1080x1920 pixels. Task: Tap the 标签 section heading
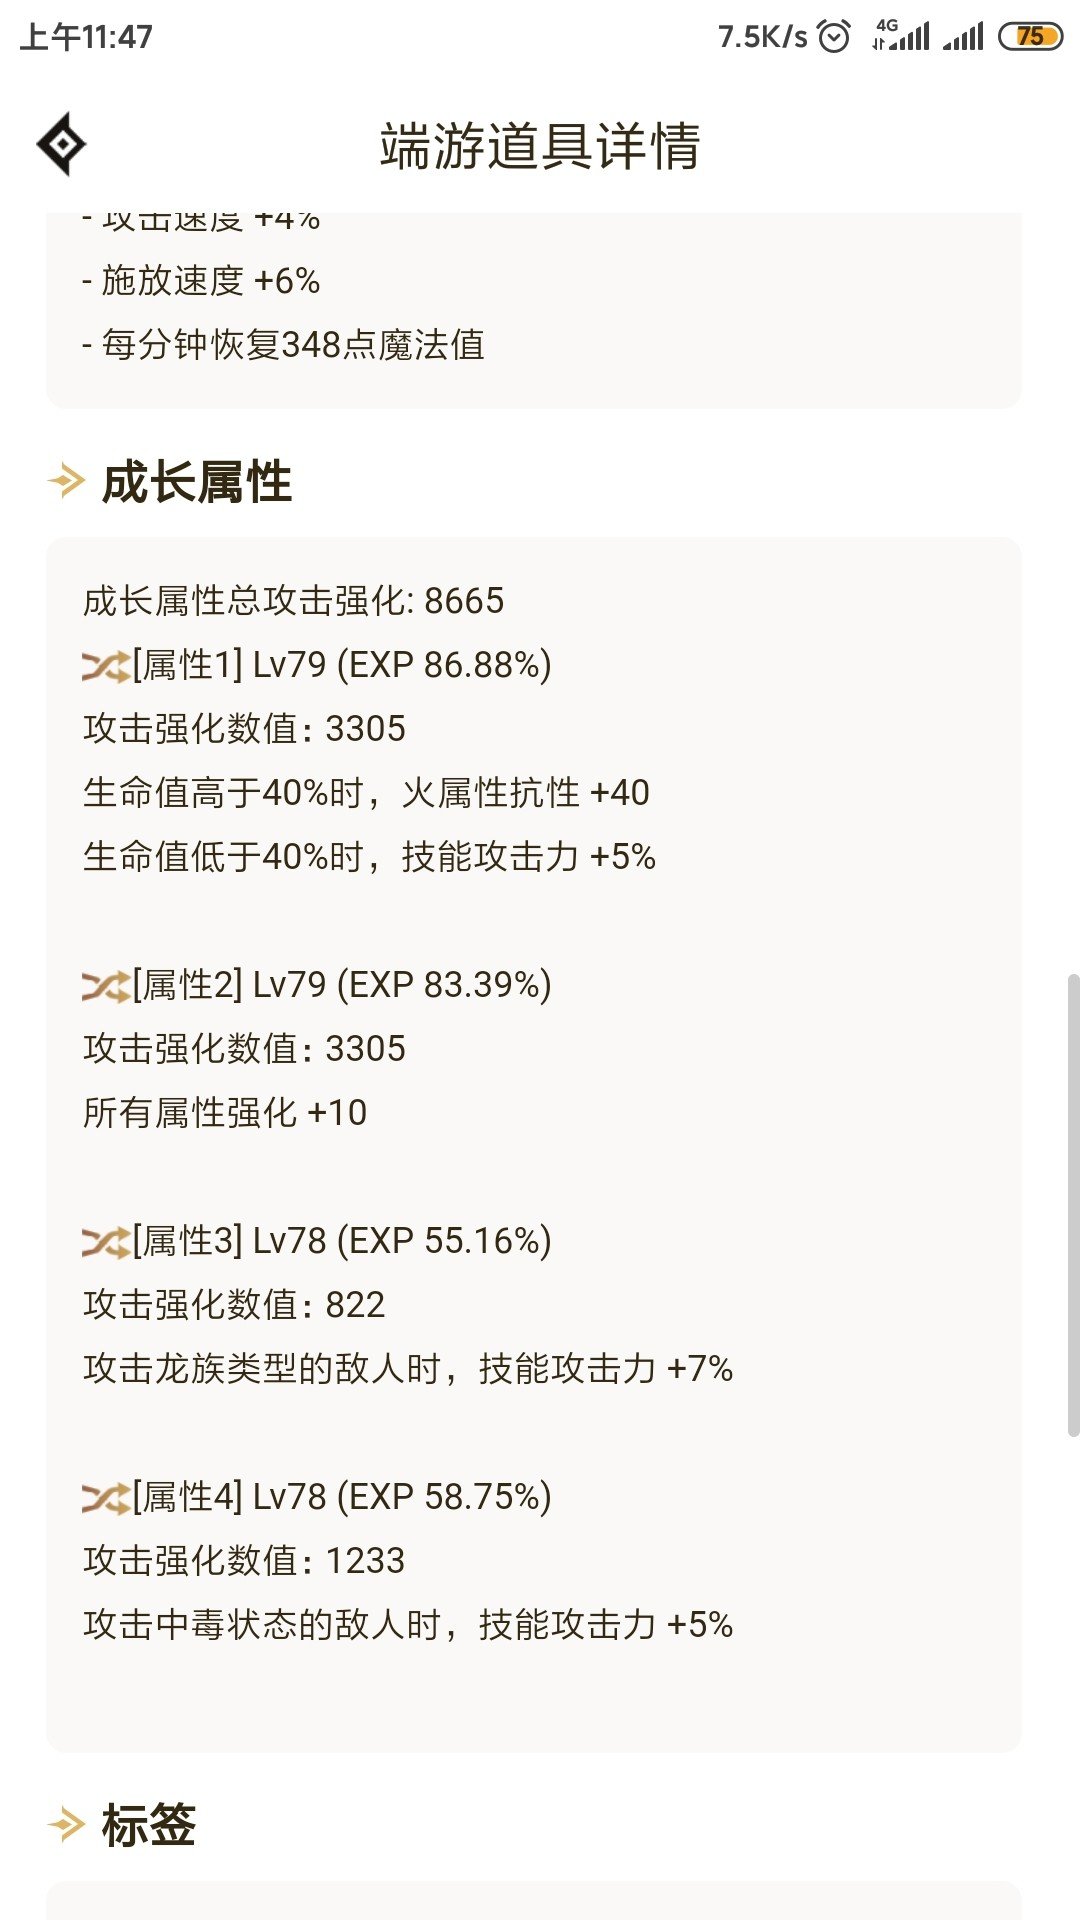click(x=149, y=1825)
